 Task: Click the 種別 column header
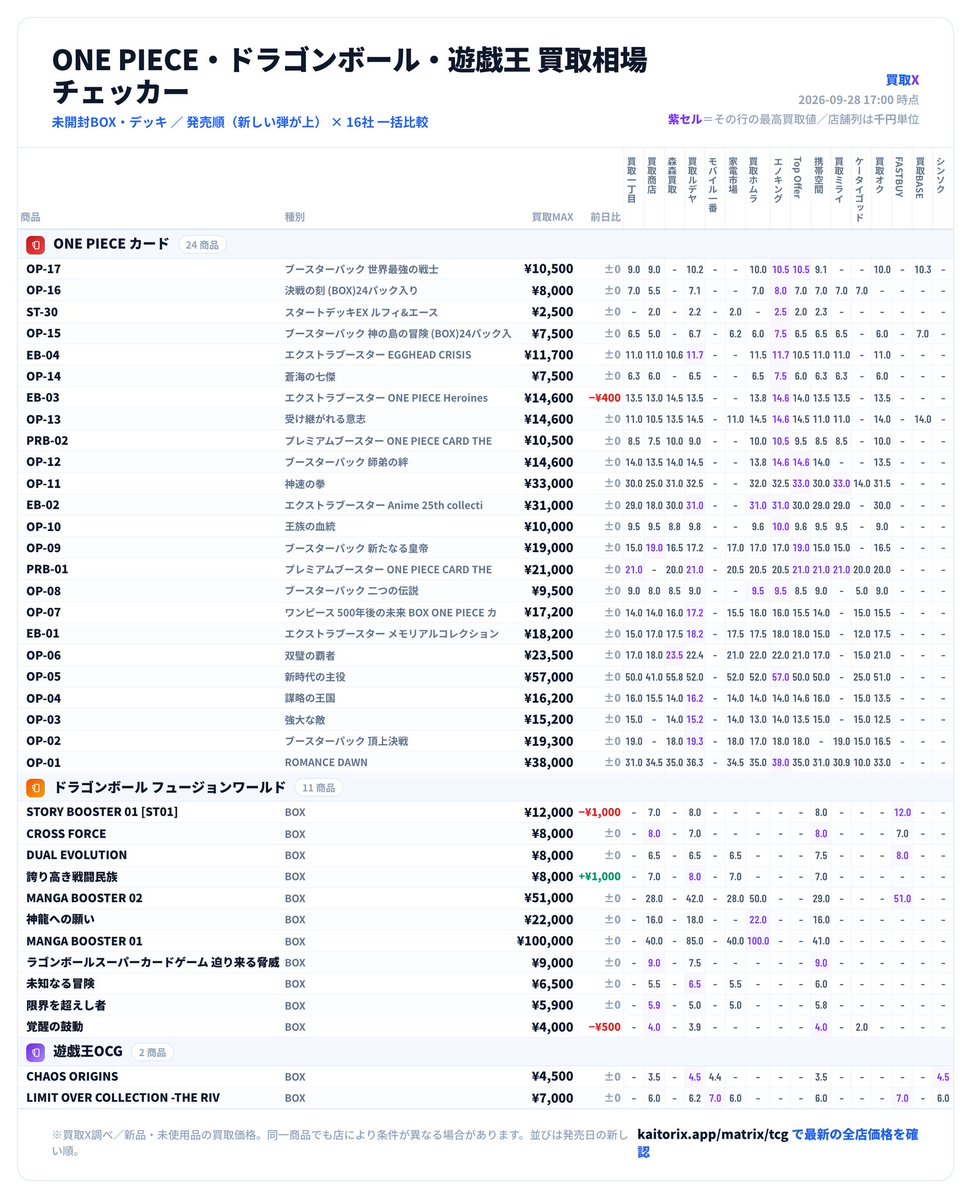(x=294, y=217)
